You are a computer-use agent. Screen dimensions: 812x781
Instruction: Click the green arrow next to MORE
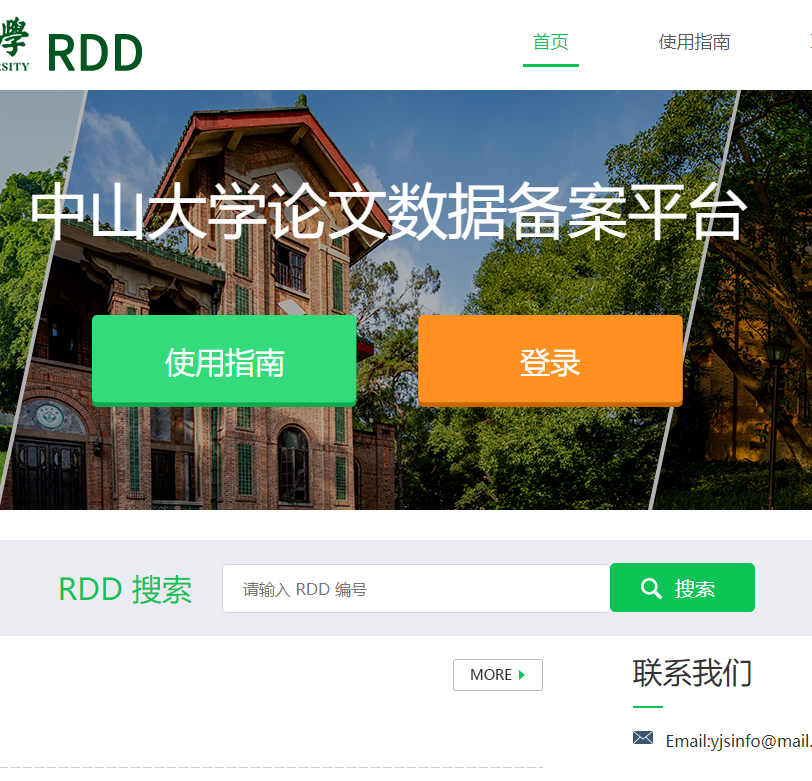[x=522, y=675]
